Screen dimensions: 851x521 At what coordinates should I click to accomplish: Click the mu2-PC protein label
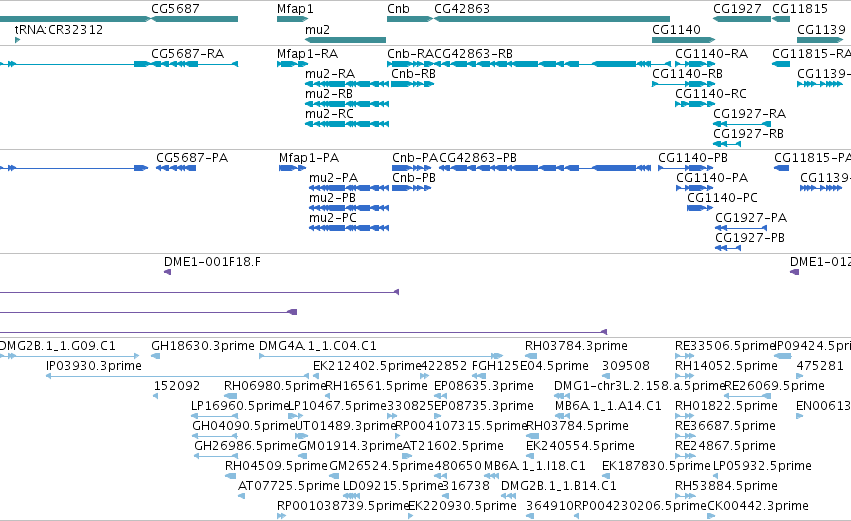coord(333,218)
